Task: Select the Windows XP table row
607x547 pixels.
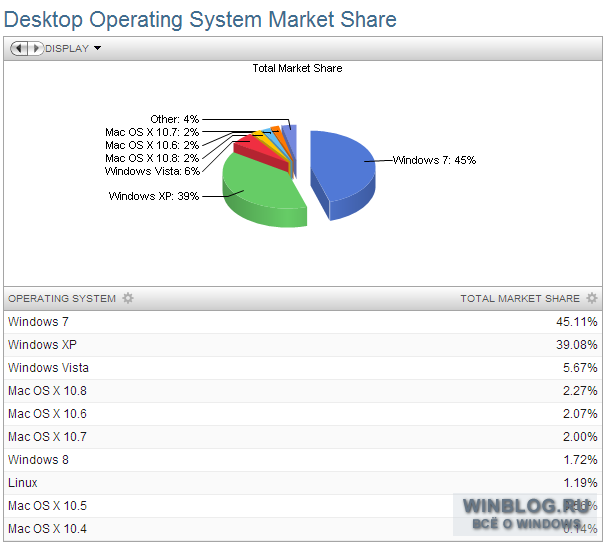Action: tap(303, 345)
